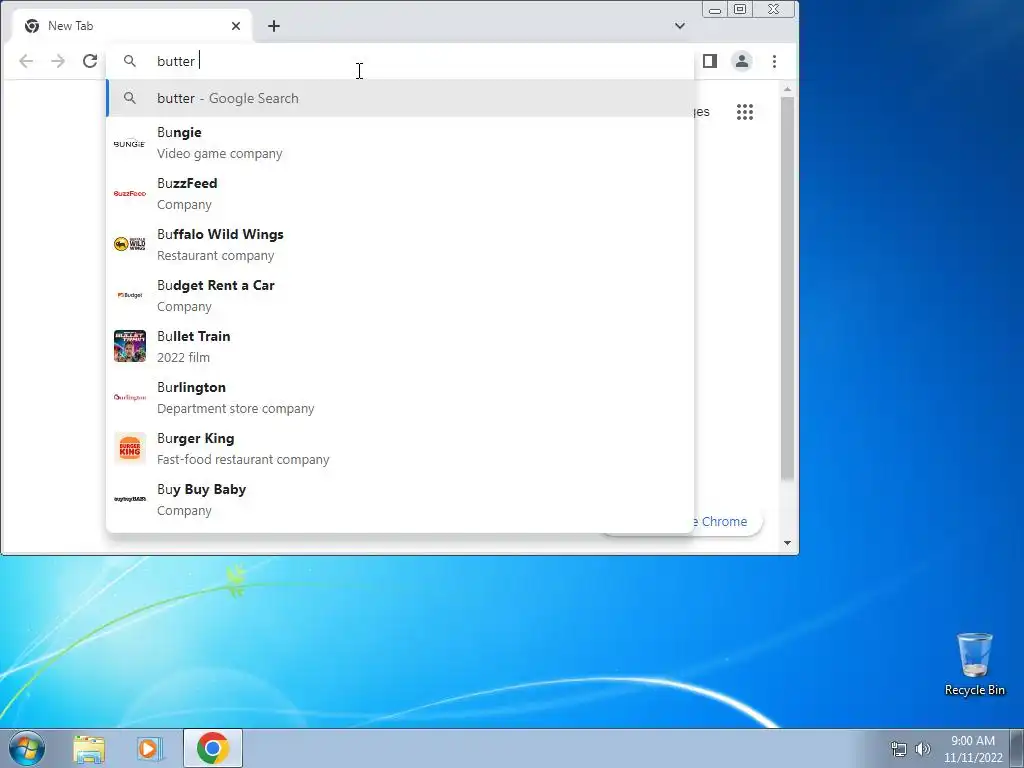Add a new tab with the plus button
This screenshot has width=1024, height=768.
click(274, 26)
